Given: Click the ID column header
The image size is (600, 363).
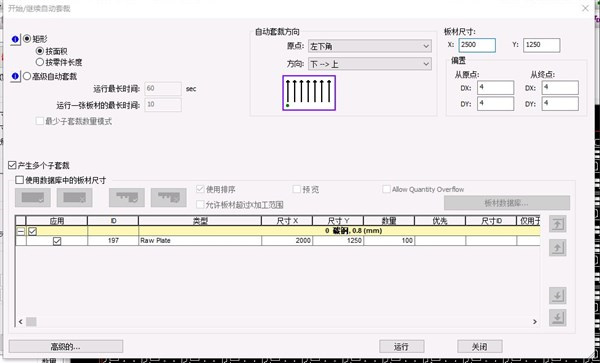Looking at the screenshot, I should click(113, 221).
